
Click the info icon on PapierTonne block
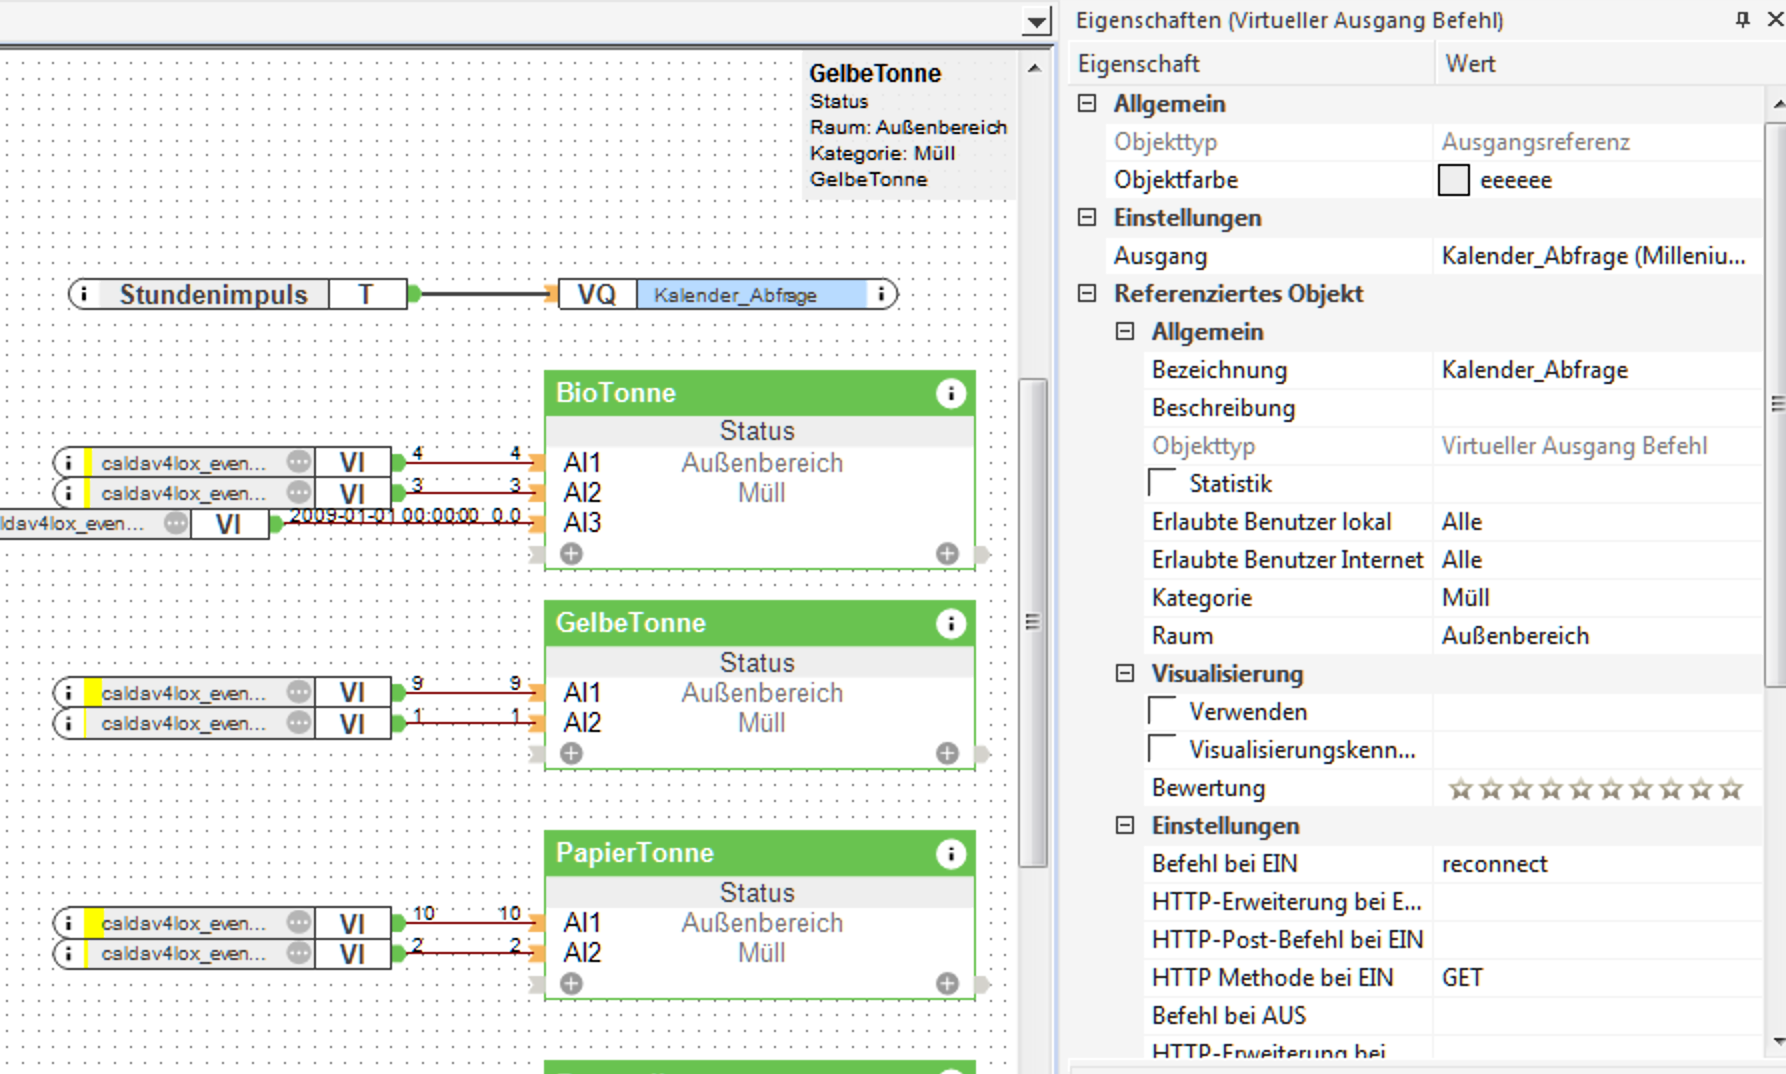tap(950, 854)
